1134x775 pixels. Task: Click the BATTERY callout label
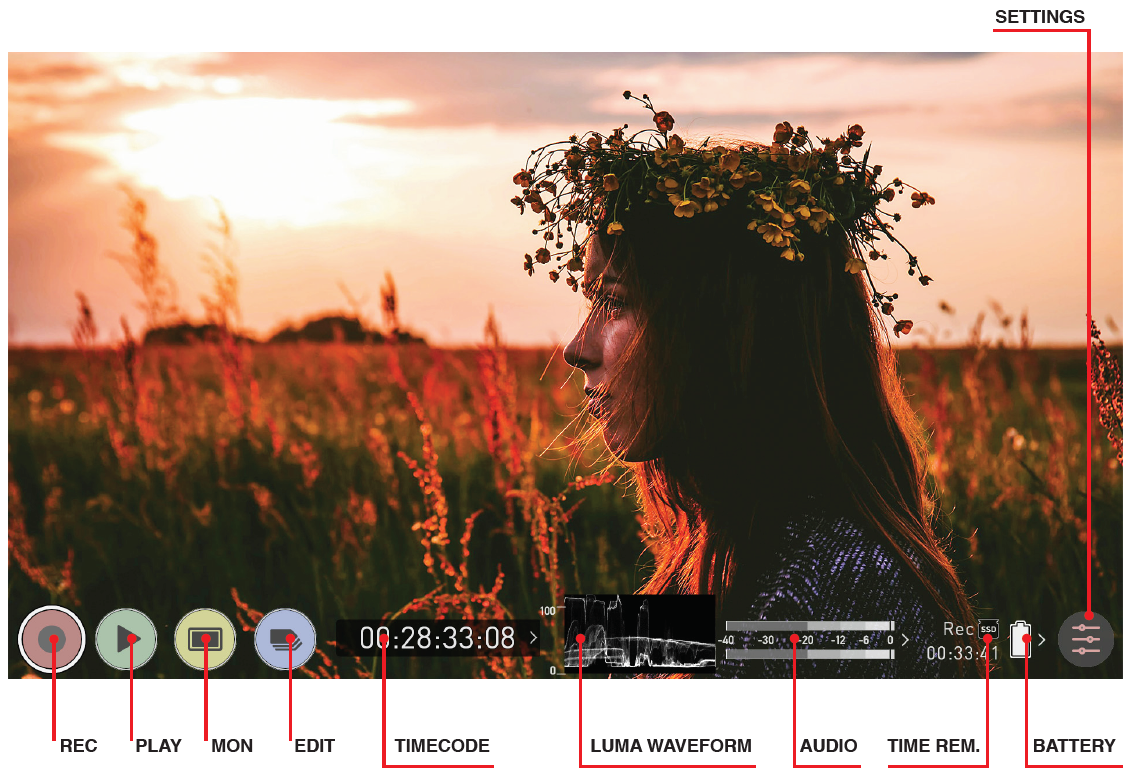pos(1073,746)
